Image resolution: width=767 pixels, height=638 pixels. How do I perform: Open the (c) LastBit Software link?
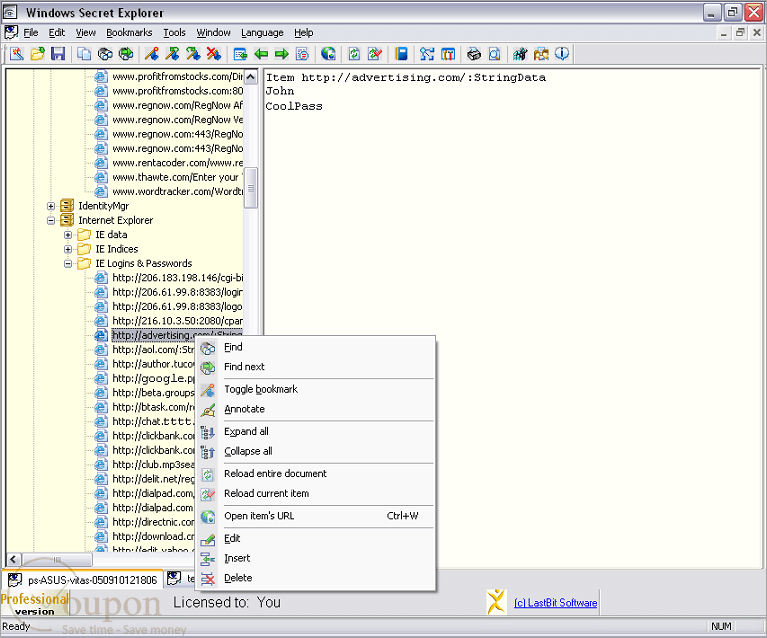pyautogui.click(x=555, y=603)
